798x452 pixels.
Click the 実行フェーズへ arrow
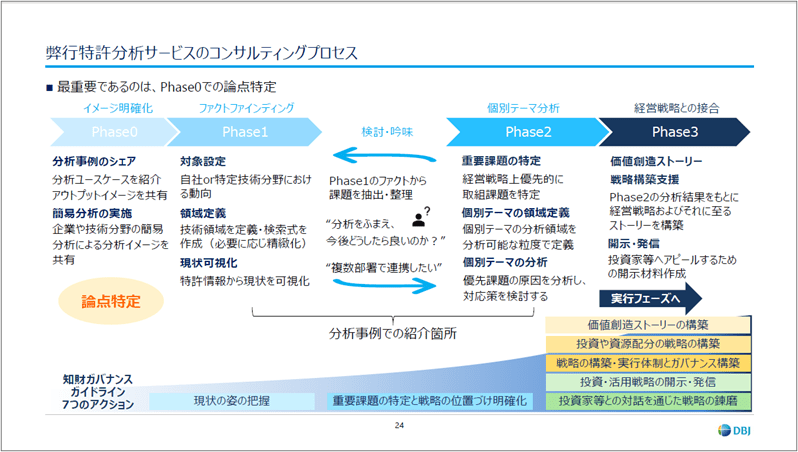pyautogui.click(x=650, y=298)
